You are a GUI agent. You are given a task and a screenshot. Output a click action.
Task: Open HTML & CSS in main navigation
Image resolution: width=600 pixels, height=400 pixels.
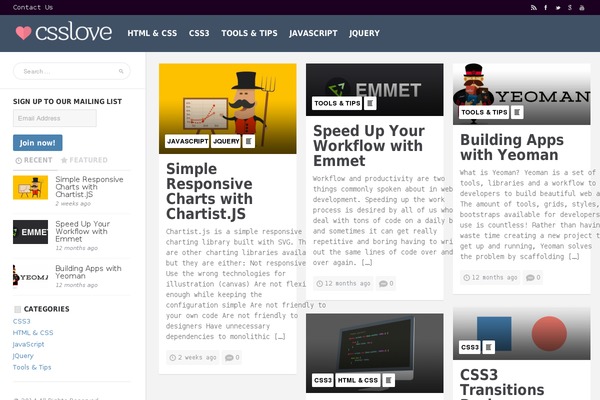pos(152,33)
